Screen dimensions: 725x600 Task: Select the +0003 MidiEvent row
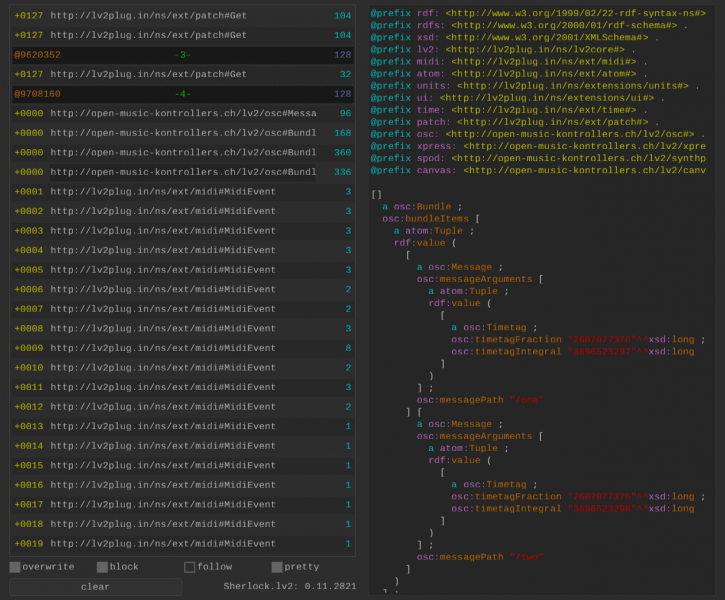tap(182, 231)
